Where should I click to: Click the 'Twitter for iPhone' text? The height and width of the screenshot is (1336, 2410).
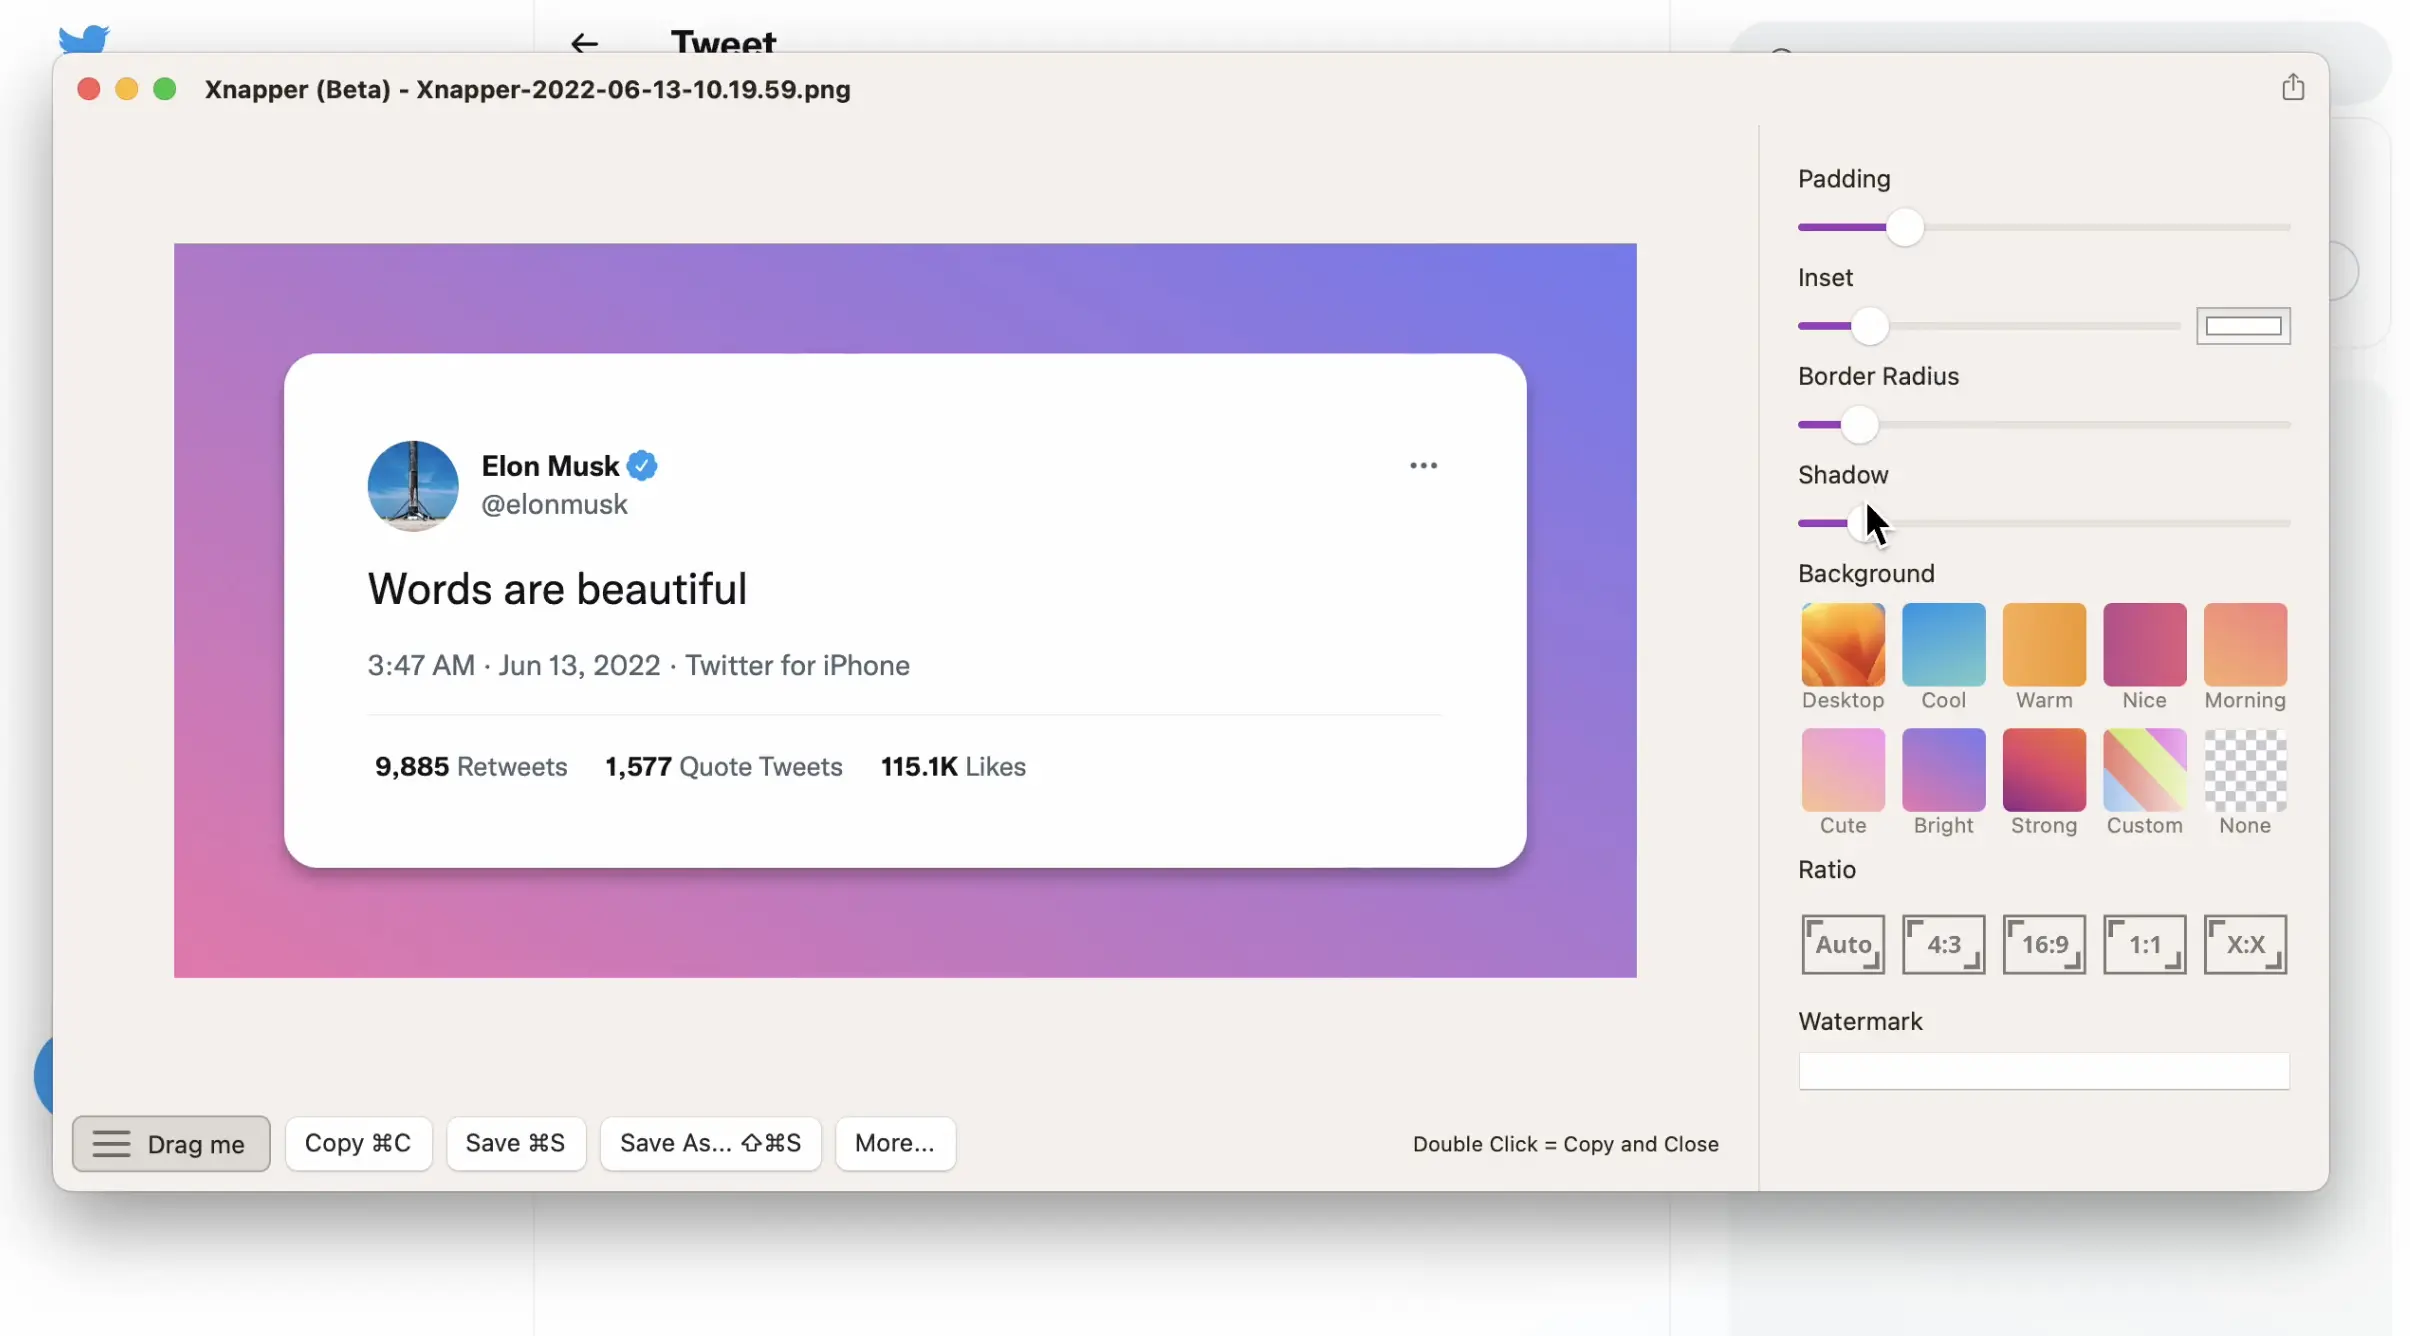coord(797,666)
